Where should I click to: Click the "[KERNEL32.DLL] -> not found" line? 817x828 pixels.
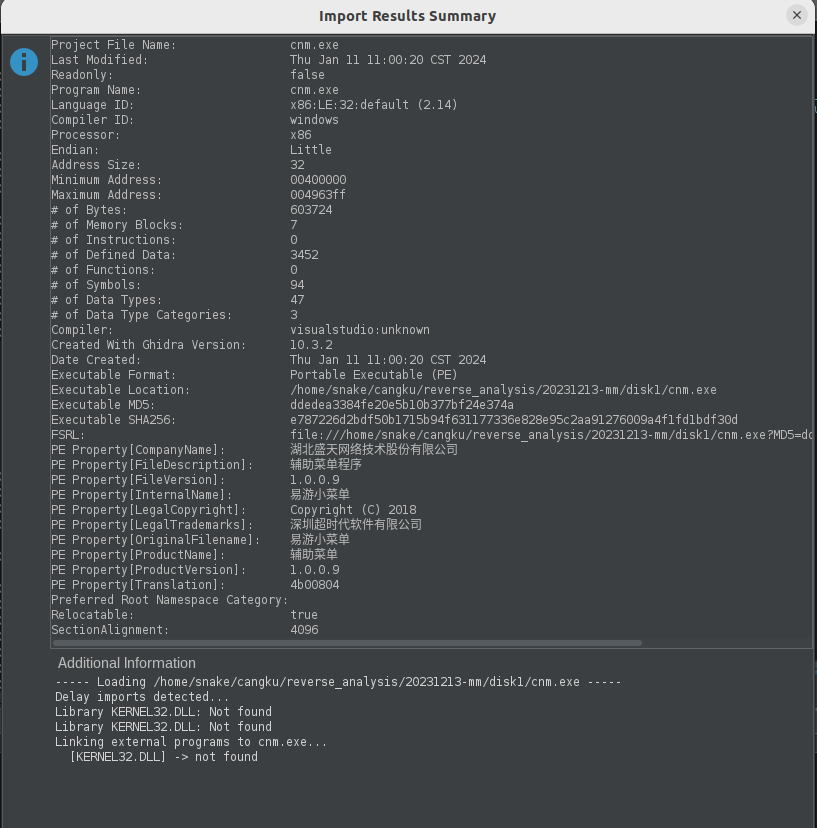coord(164,757)
